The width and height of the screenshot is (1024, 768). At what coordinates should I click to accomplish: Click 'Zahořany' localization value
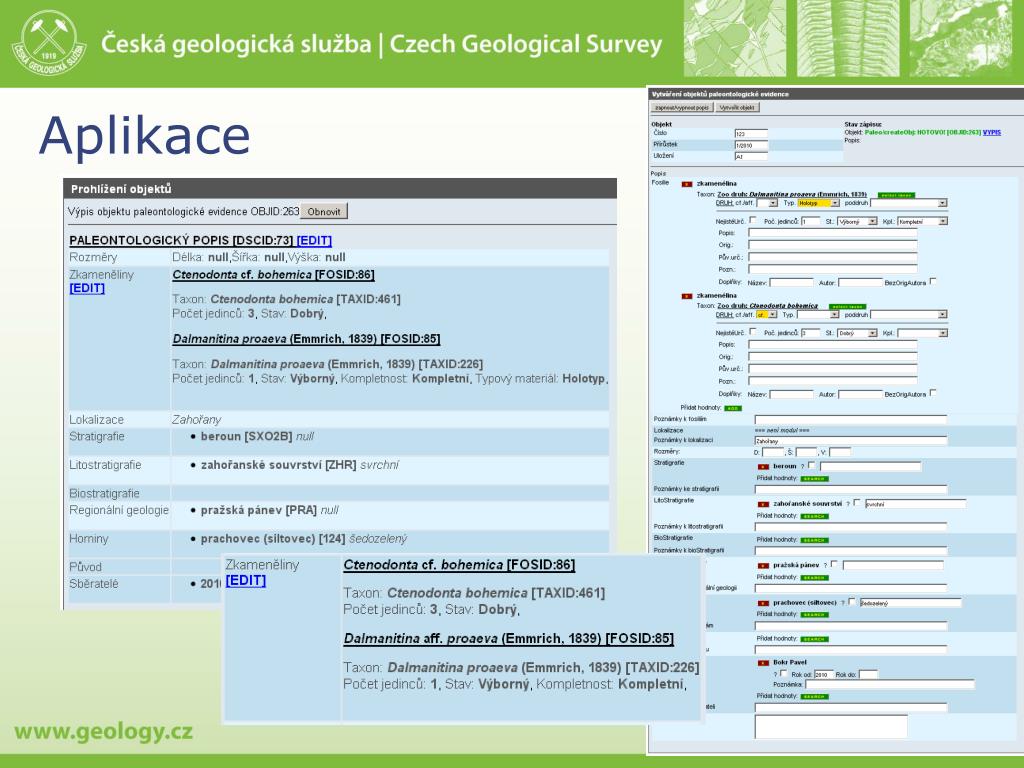click(197, 419)
